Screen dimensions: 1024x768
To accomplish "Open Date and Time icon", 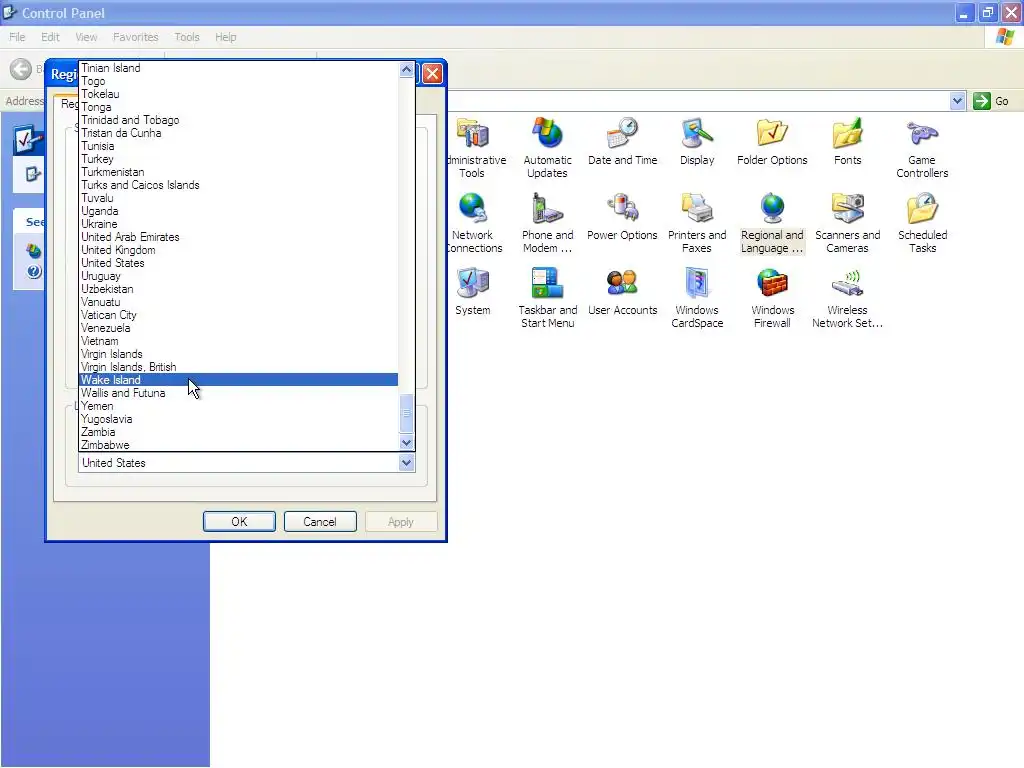I will [x=622, y=134].
